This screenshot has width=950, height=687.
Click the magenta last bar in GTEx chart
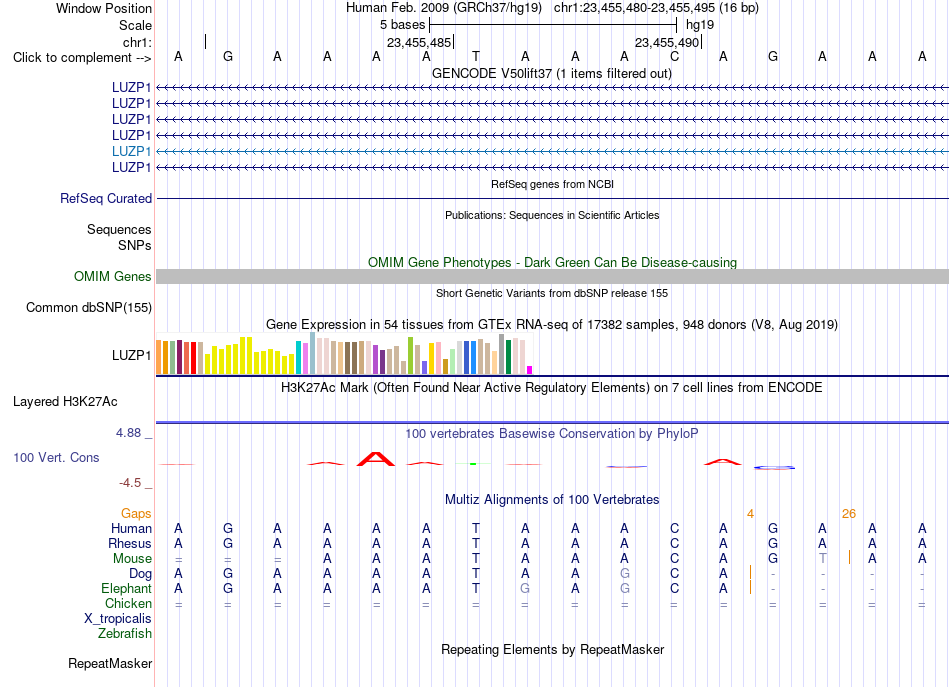[x=530, y=370]
